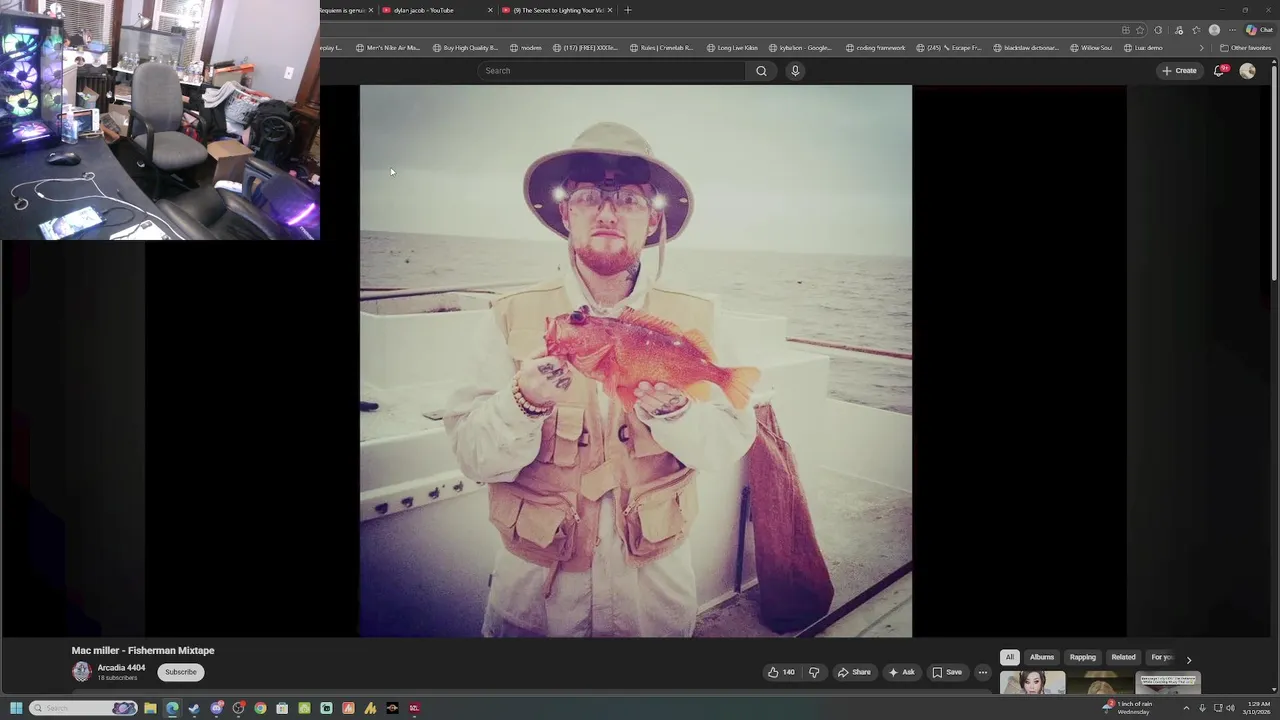Viewport: 1280px width, 720px height.
Task: Click the YouTube search magnifier button
Action: pyautogui.click(x=761, y=71)
